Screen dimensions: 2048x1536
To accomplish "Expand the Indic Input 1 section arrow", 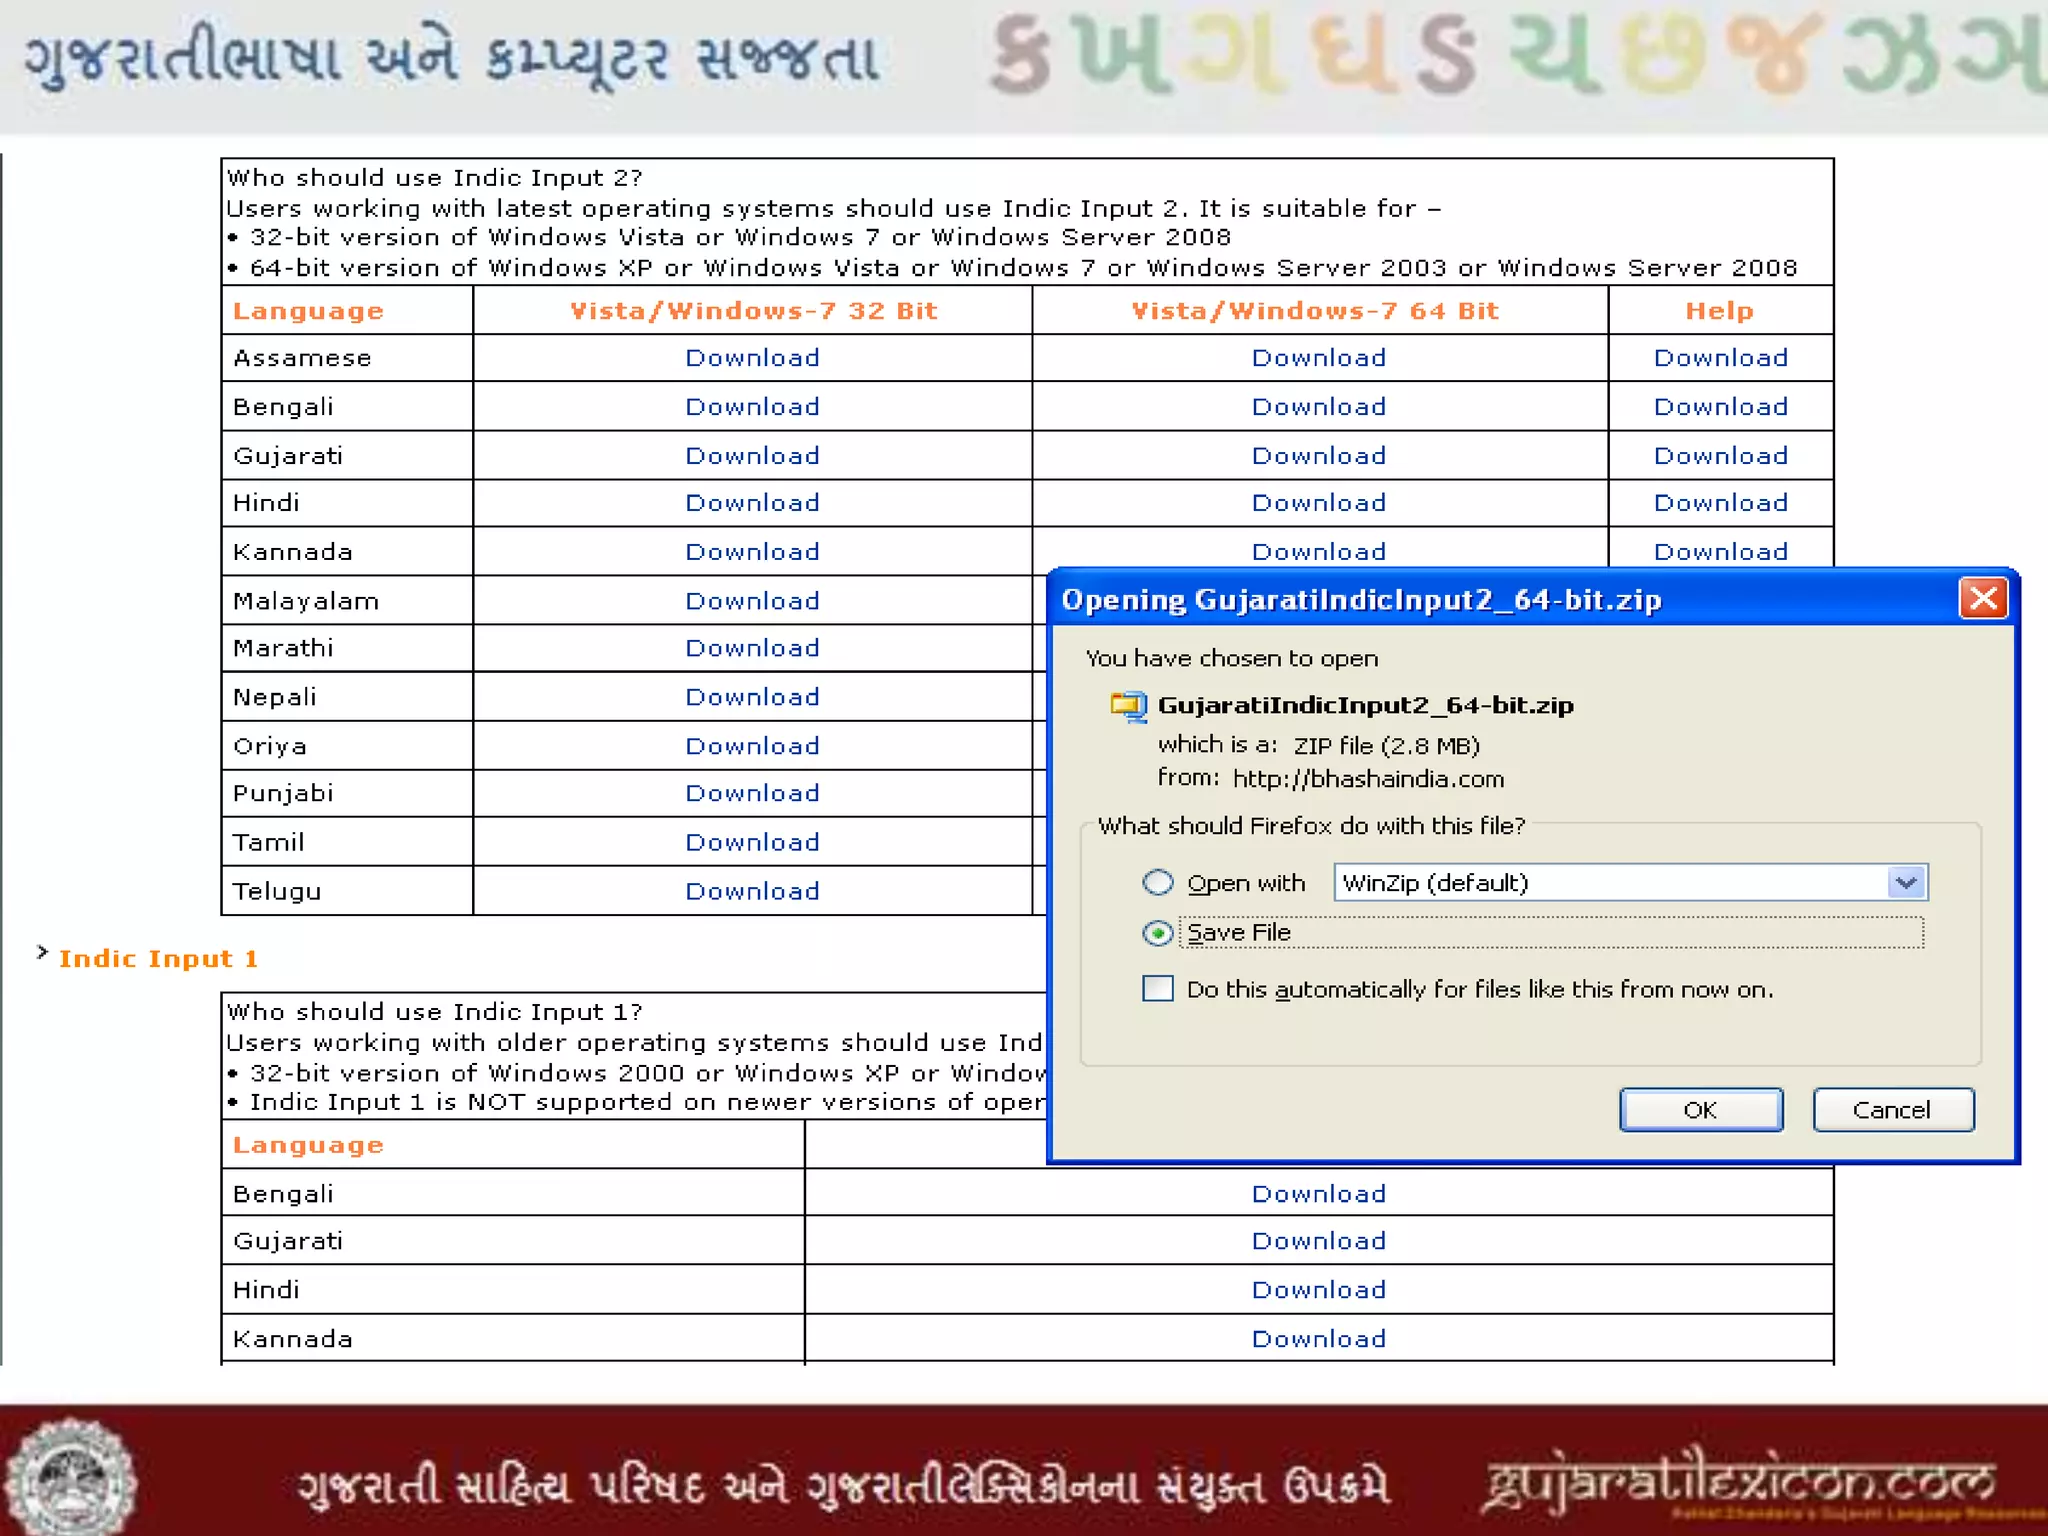I will coord(42,952).
